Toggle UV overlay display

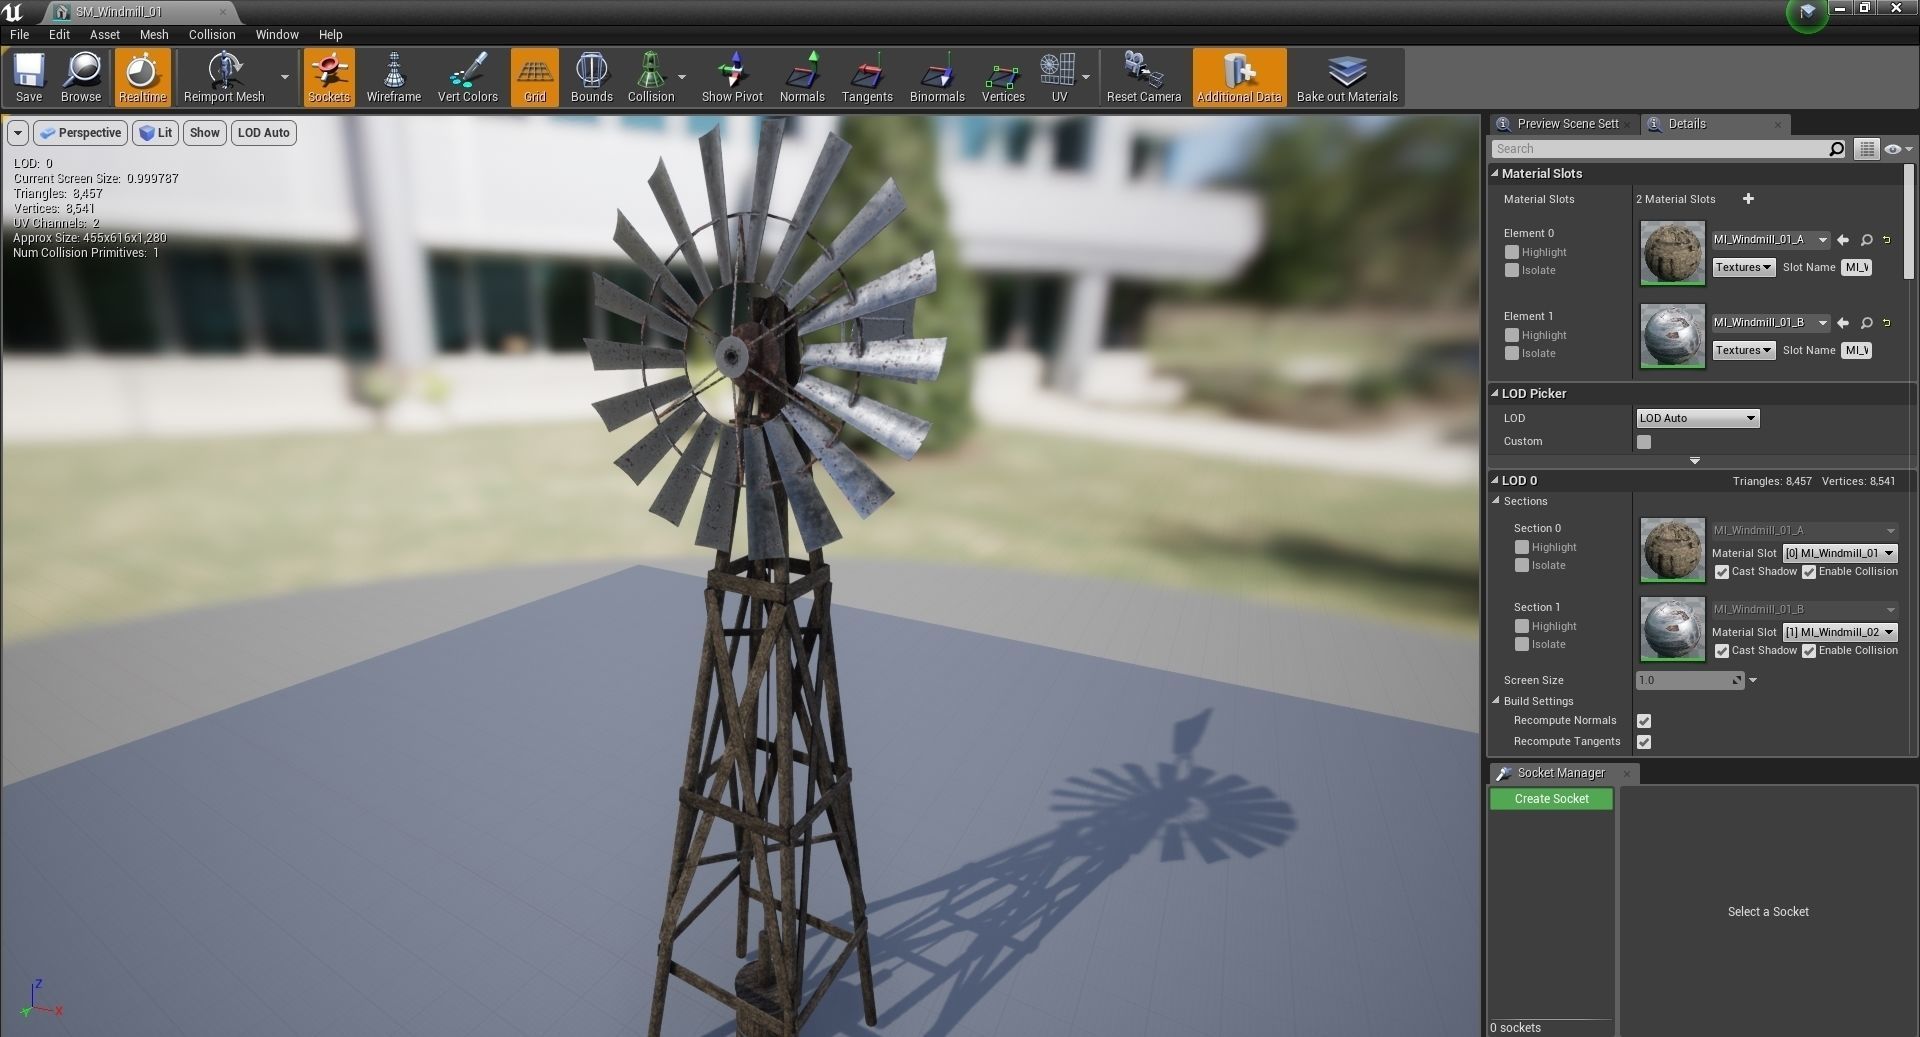[x=1059, y=77]
